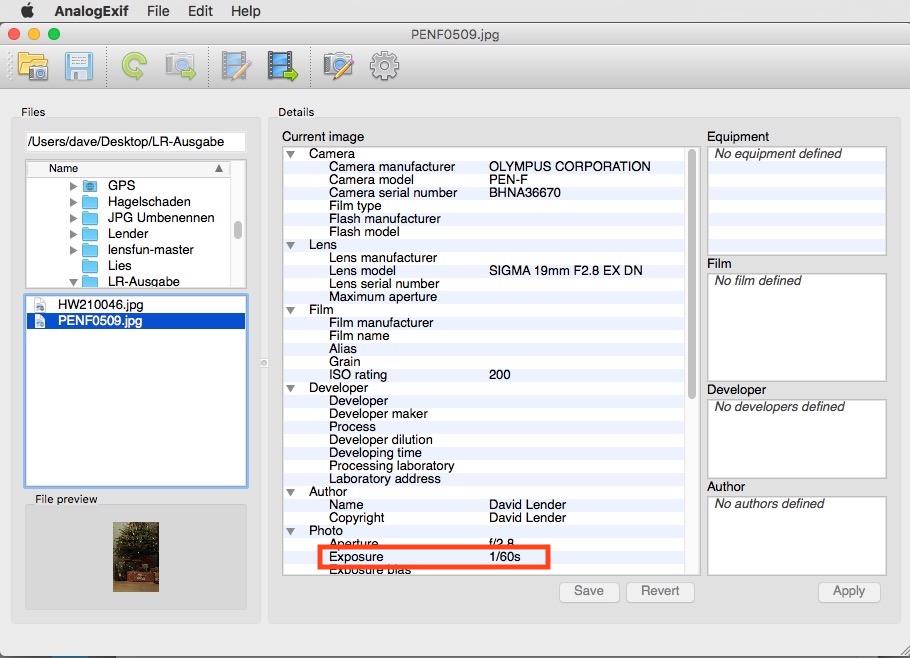Collapse the Camera section in details
The image size is (910, 658).
pyautogui.click(x=291, y=154)
